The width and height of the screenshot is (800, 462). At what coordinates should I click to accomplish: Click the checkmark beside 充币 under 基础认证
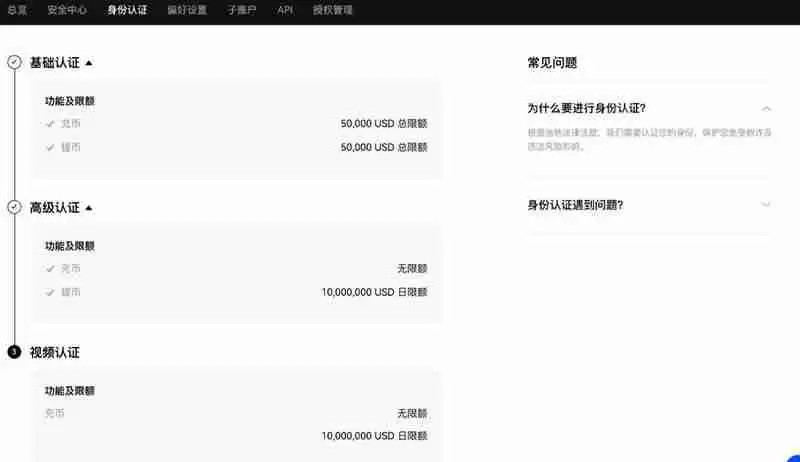pyautogui.click(x=50, y=123)
